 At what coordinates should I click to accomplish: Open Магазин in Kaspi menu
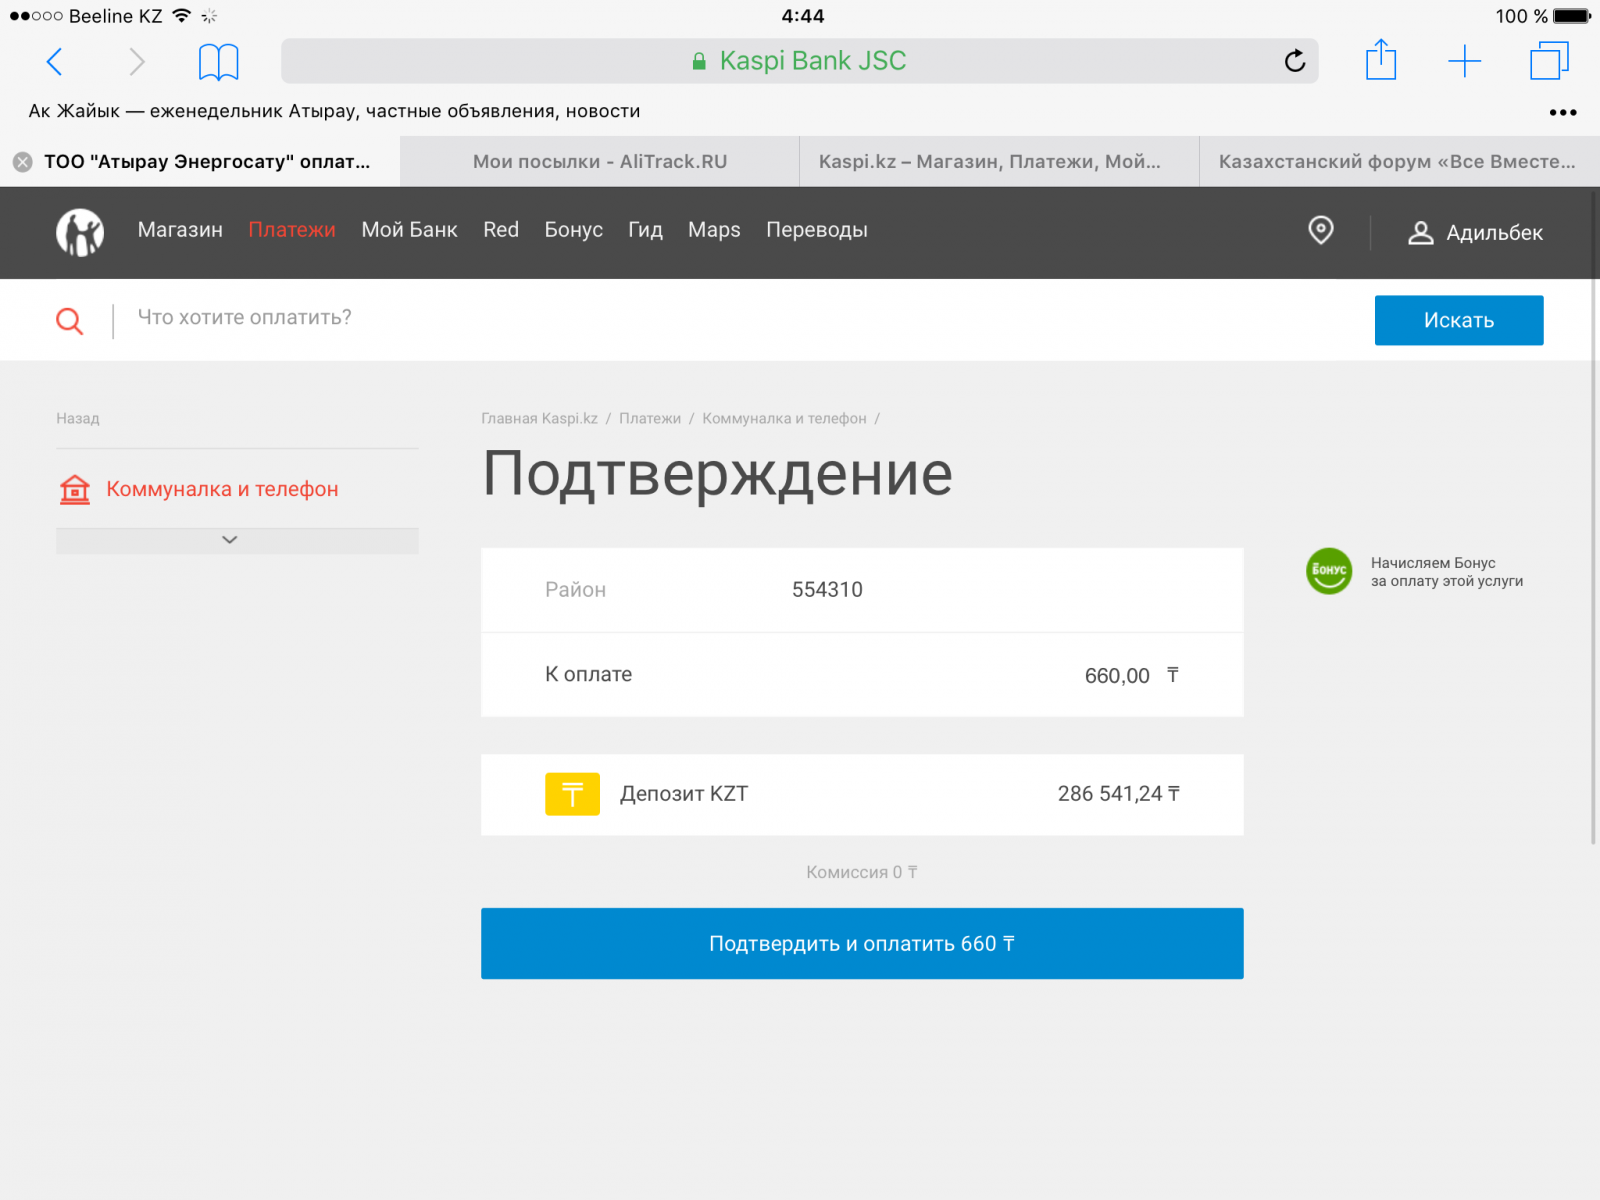[180, 230]
